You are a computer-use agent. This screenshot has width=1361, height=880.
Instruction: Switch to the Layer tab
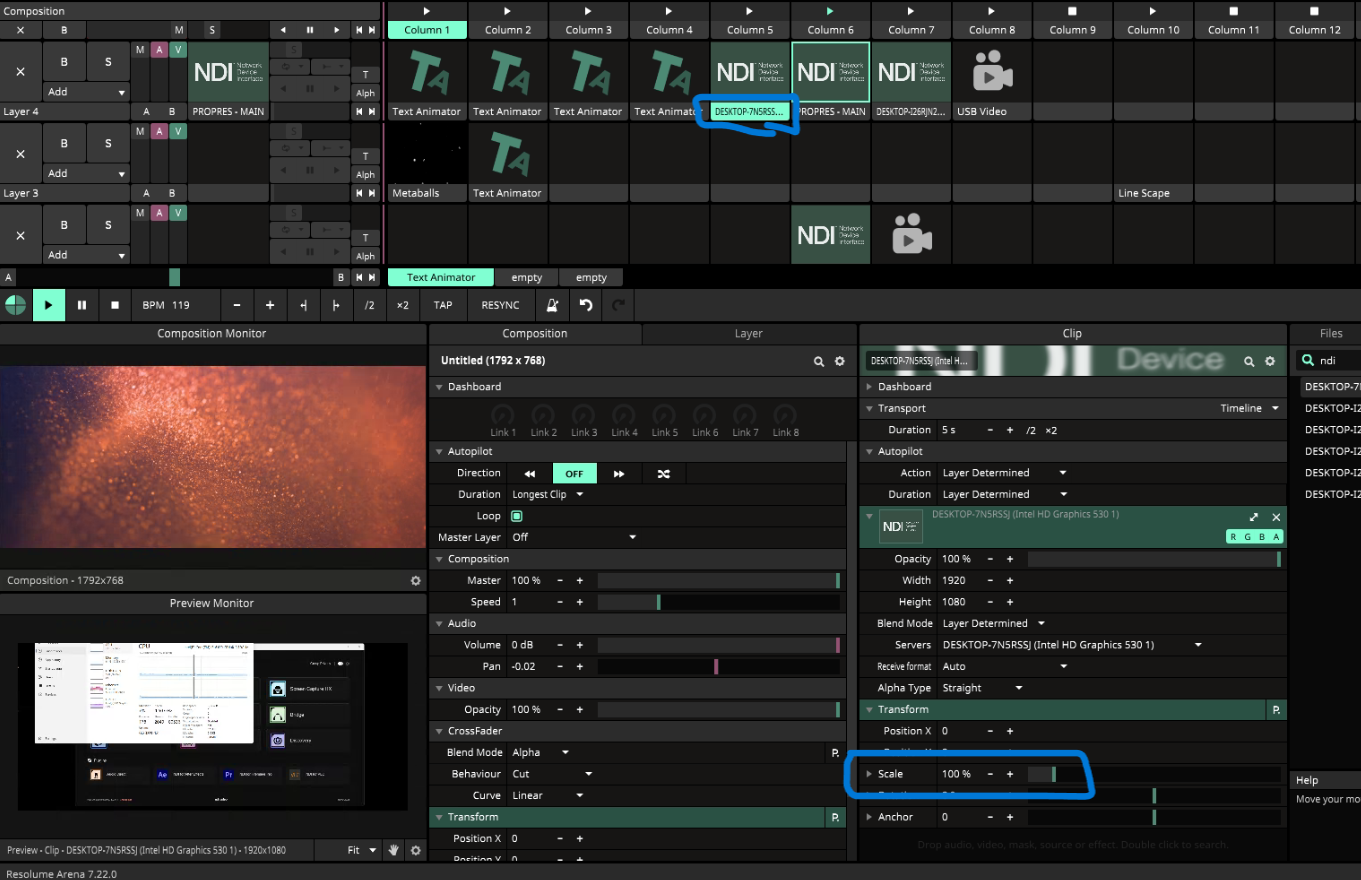(x=748, y=333)
